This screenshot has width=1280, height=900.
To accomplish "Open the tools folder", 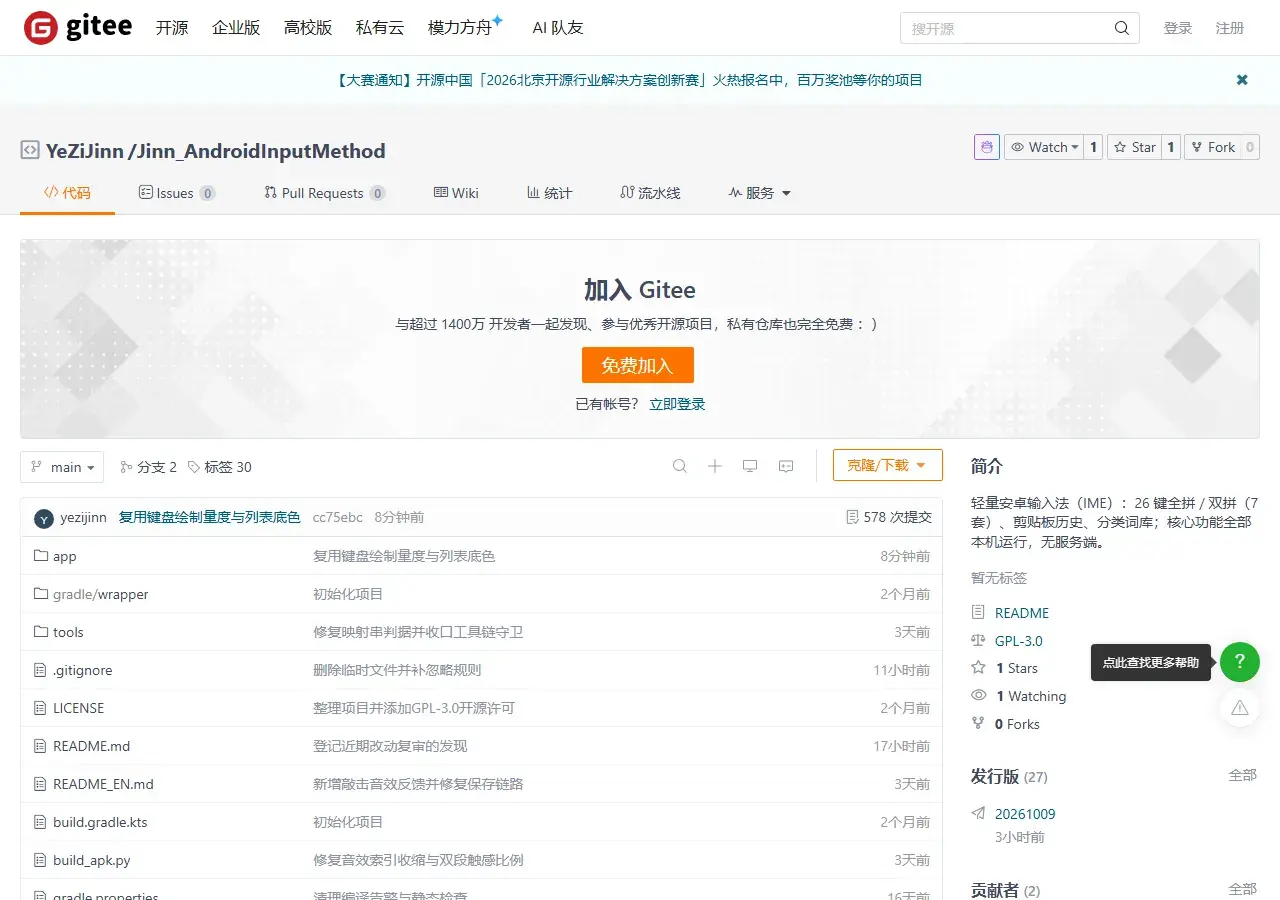I will 68,632.
